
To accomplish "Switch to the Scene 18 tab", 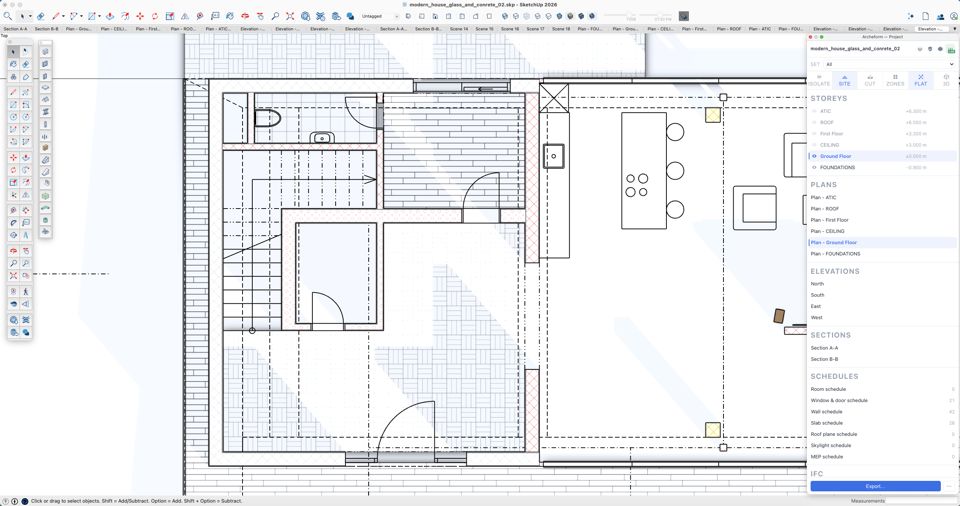I will [x=561, y=29].
